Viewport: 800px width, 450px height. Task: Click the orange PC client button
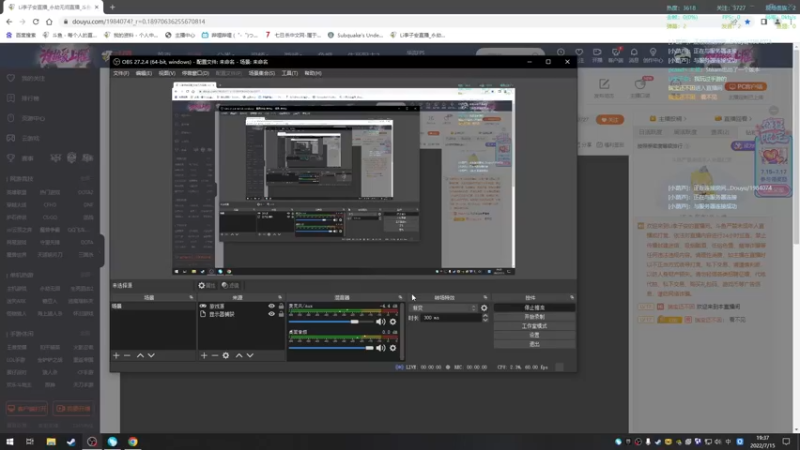[746, 87]
